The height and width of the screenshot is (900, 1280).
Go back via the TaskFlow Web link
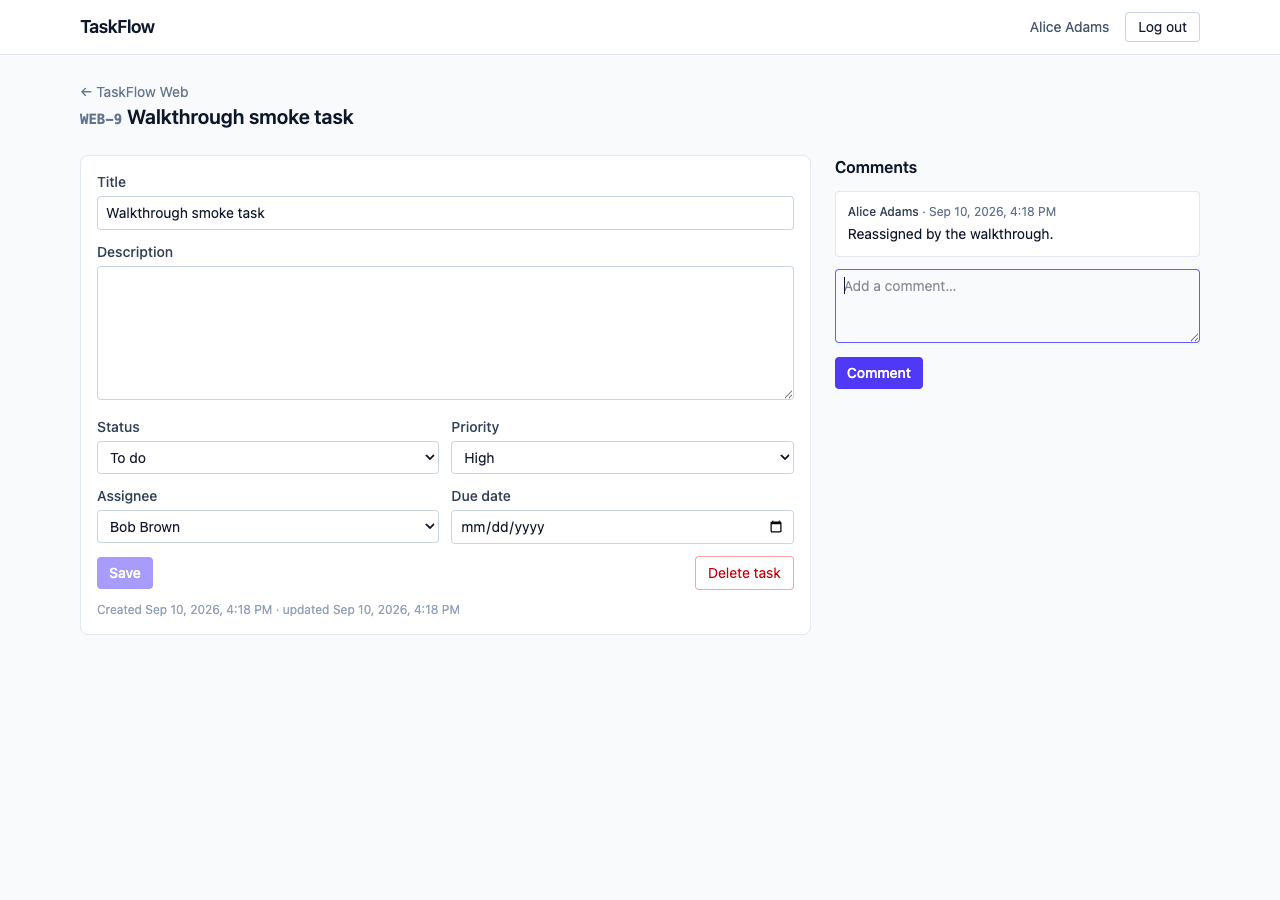(x=134, y=92)
